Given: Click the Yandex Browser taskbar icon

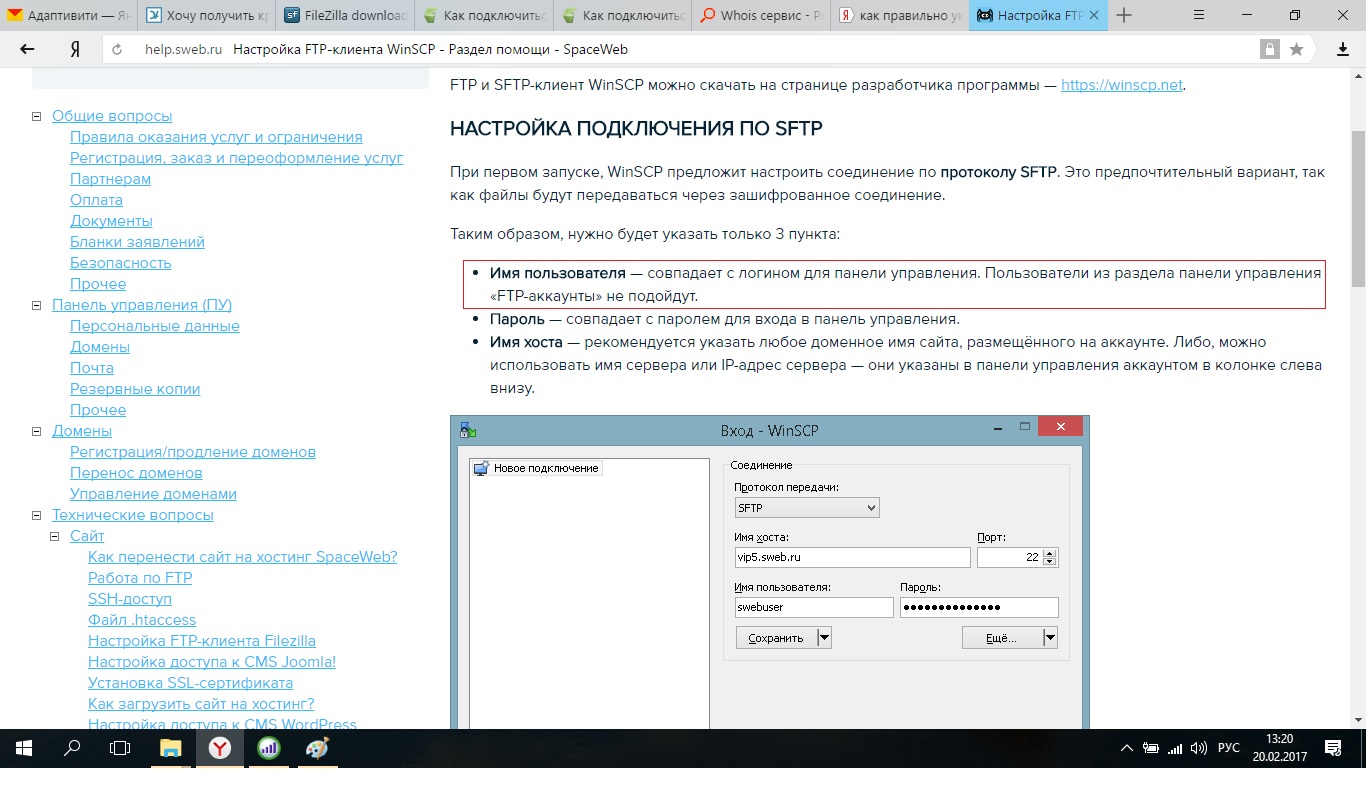Looking at the screenshot, I should (x=219, y=747).
